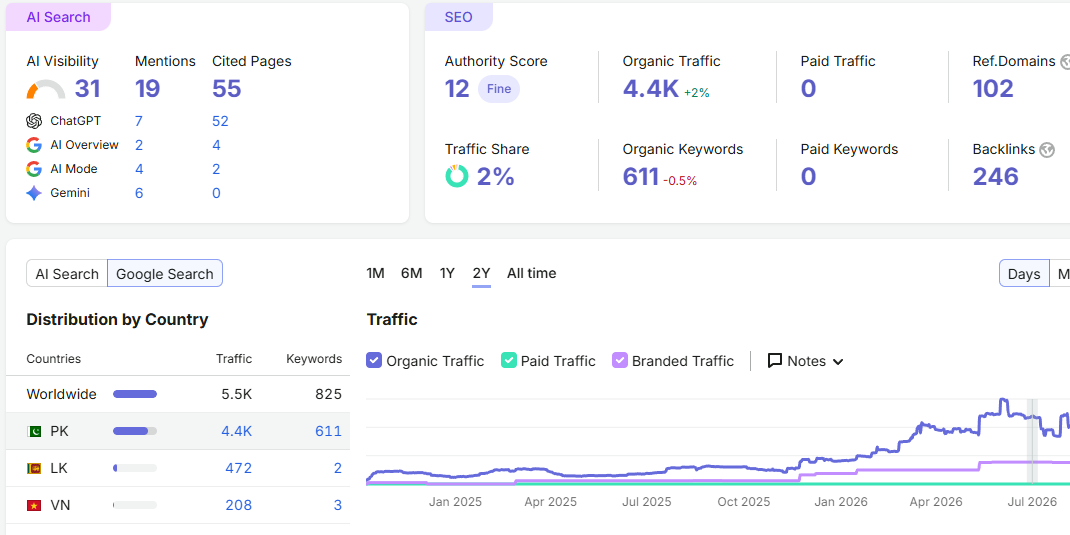
Task: Click the Traffic Share value 2%
Action: click(x=495, y=177)
